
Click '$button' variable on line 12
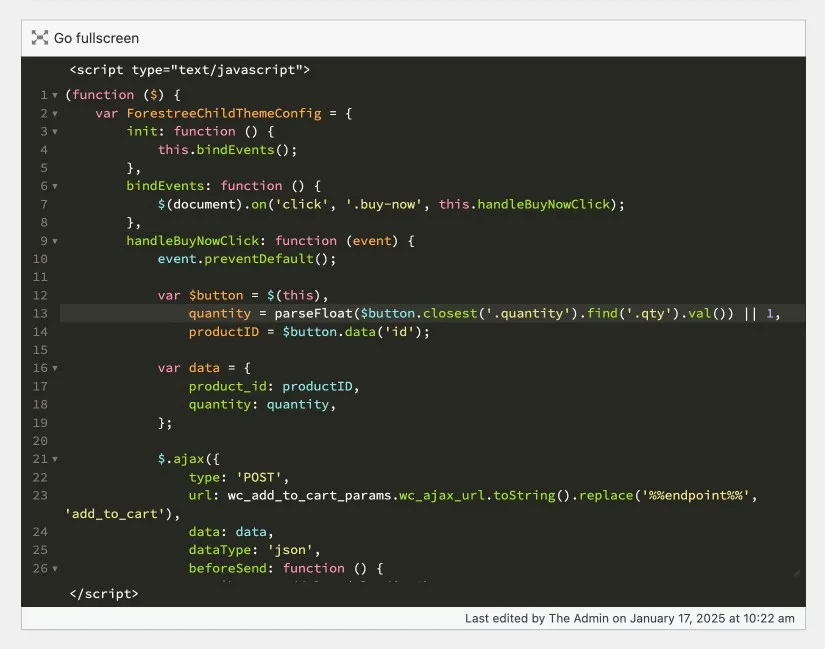pos(216,295)
